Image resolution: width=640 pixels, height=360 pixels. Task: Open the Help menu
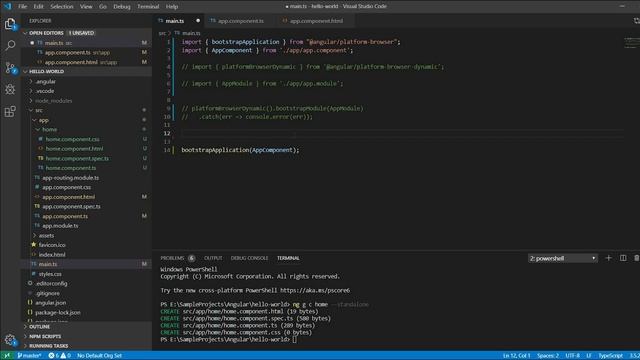click(x=171, y=7)
